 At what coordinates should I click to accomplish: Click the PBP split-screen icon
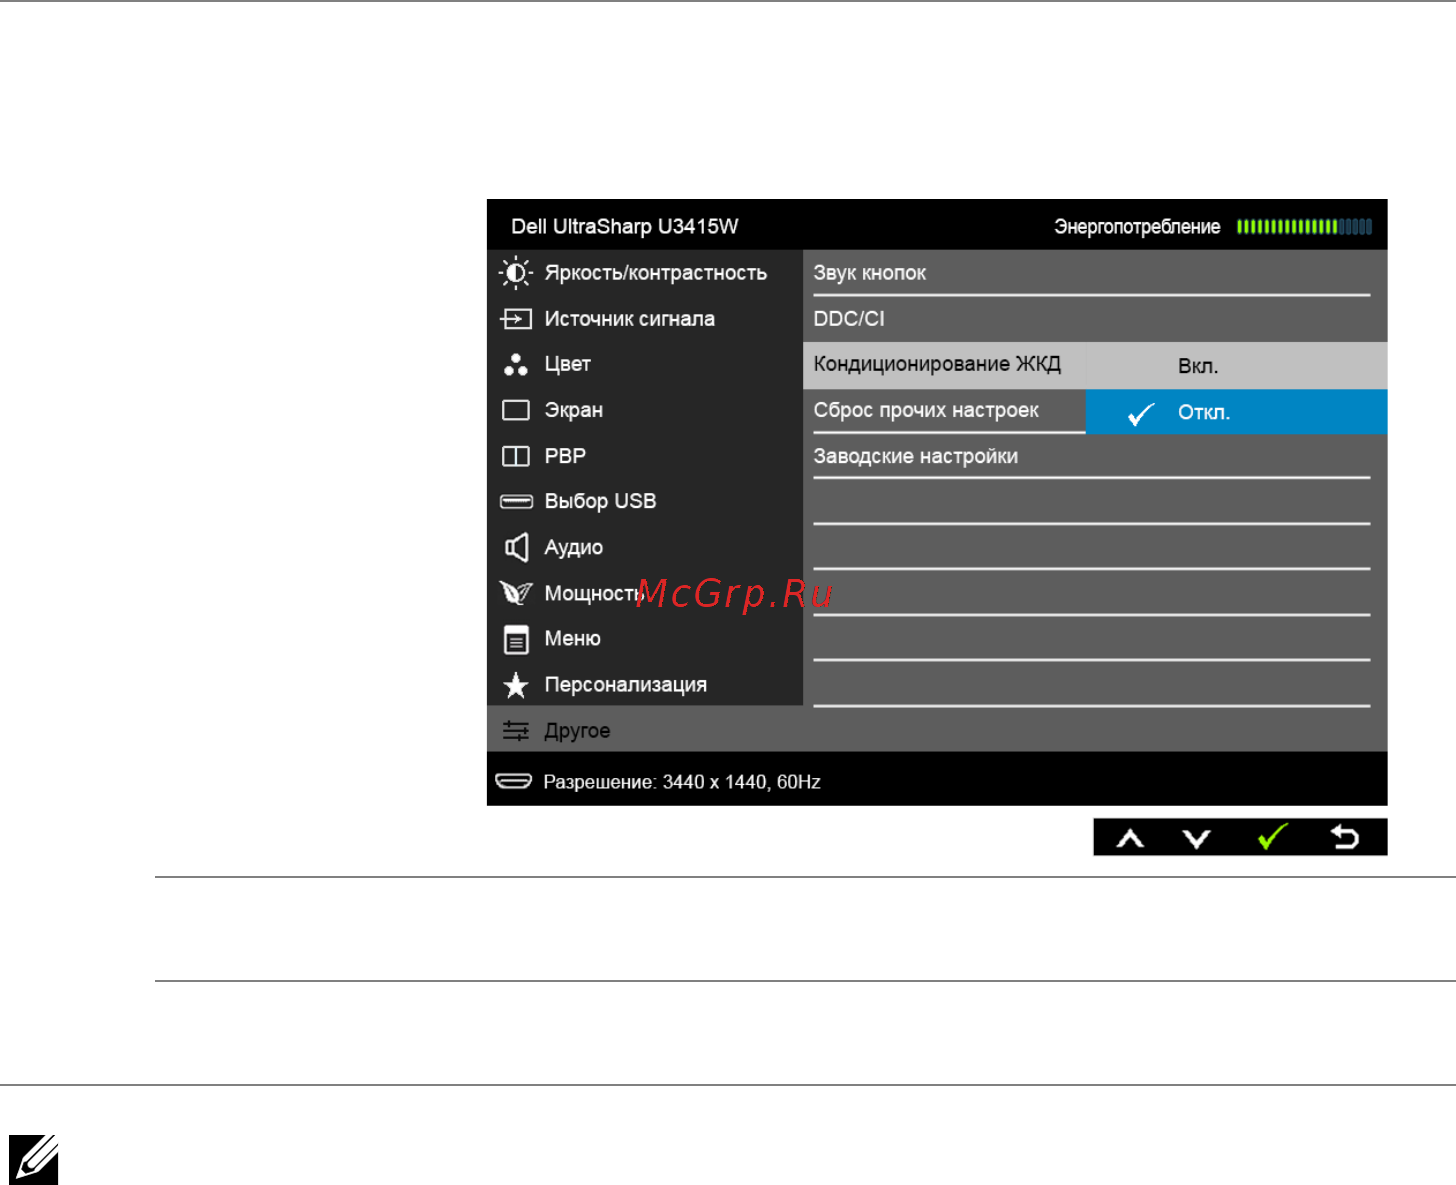516,456
